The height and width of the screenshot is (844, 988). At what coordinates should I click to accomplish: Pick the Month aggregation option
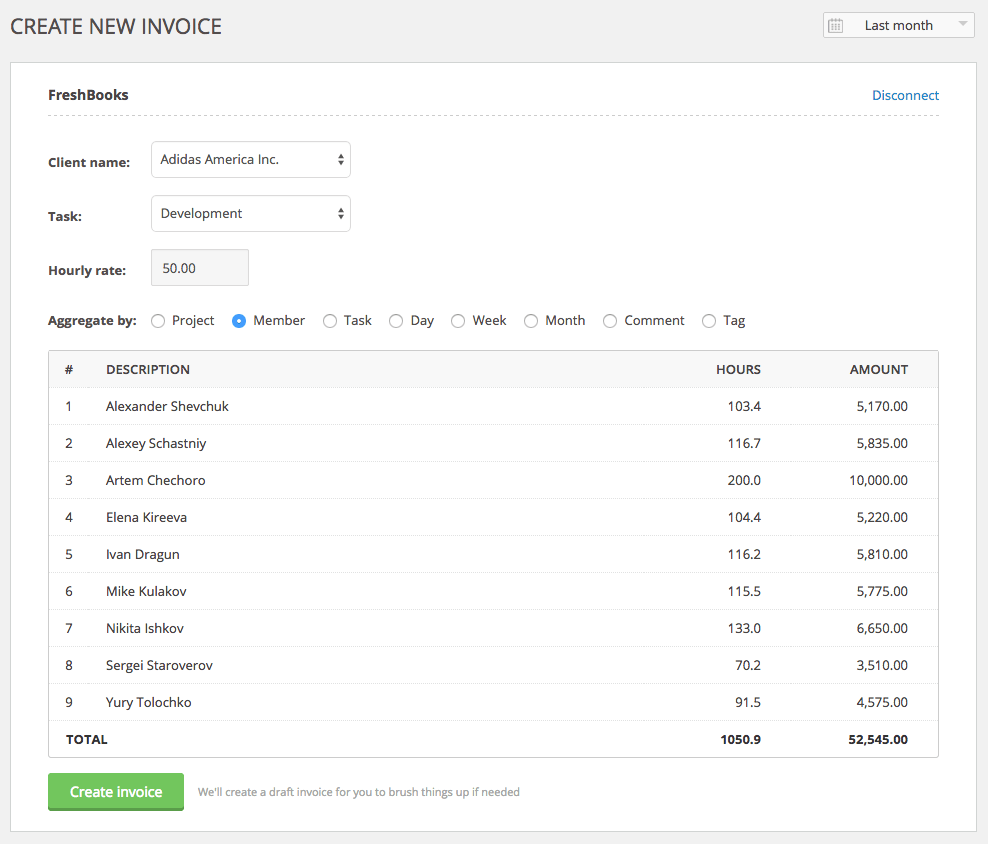click(531, 321)
